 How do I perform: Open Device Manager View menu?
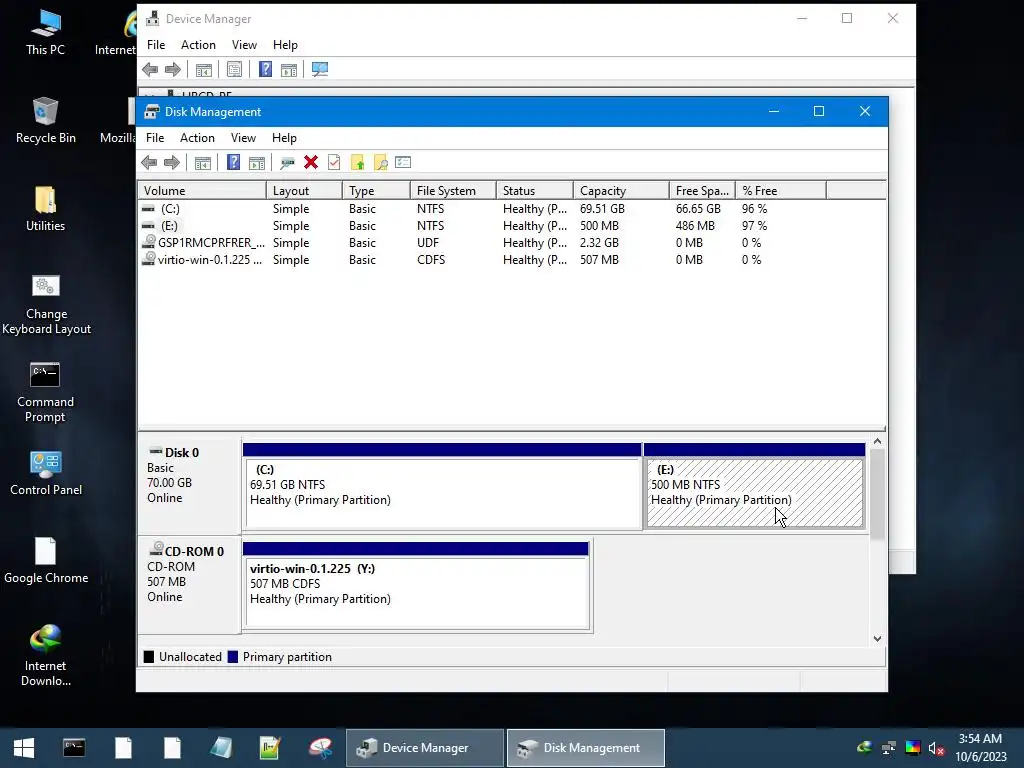coord(244,45)
